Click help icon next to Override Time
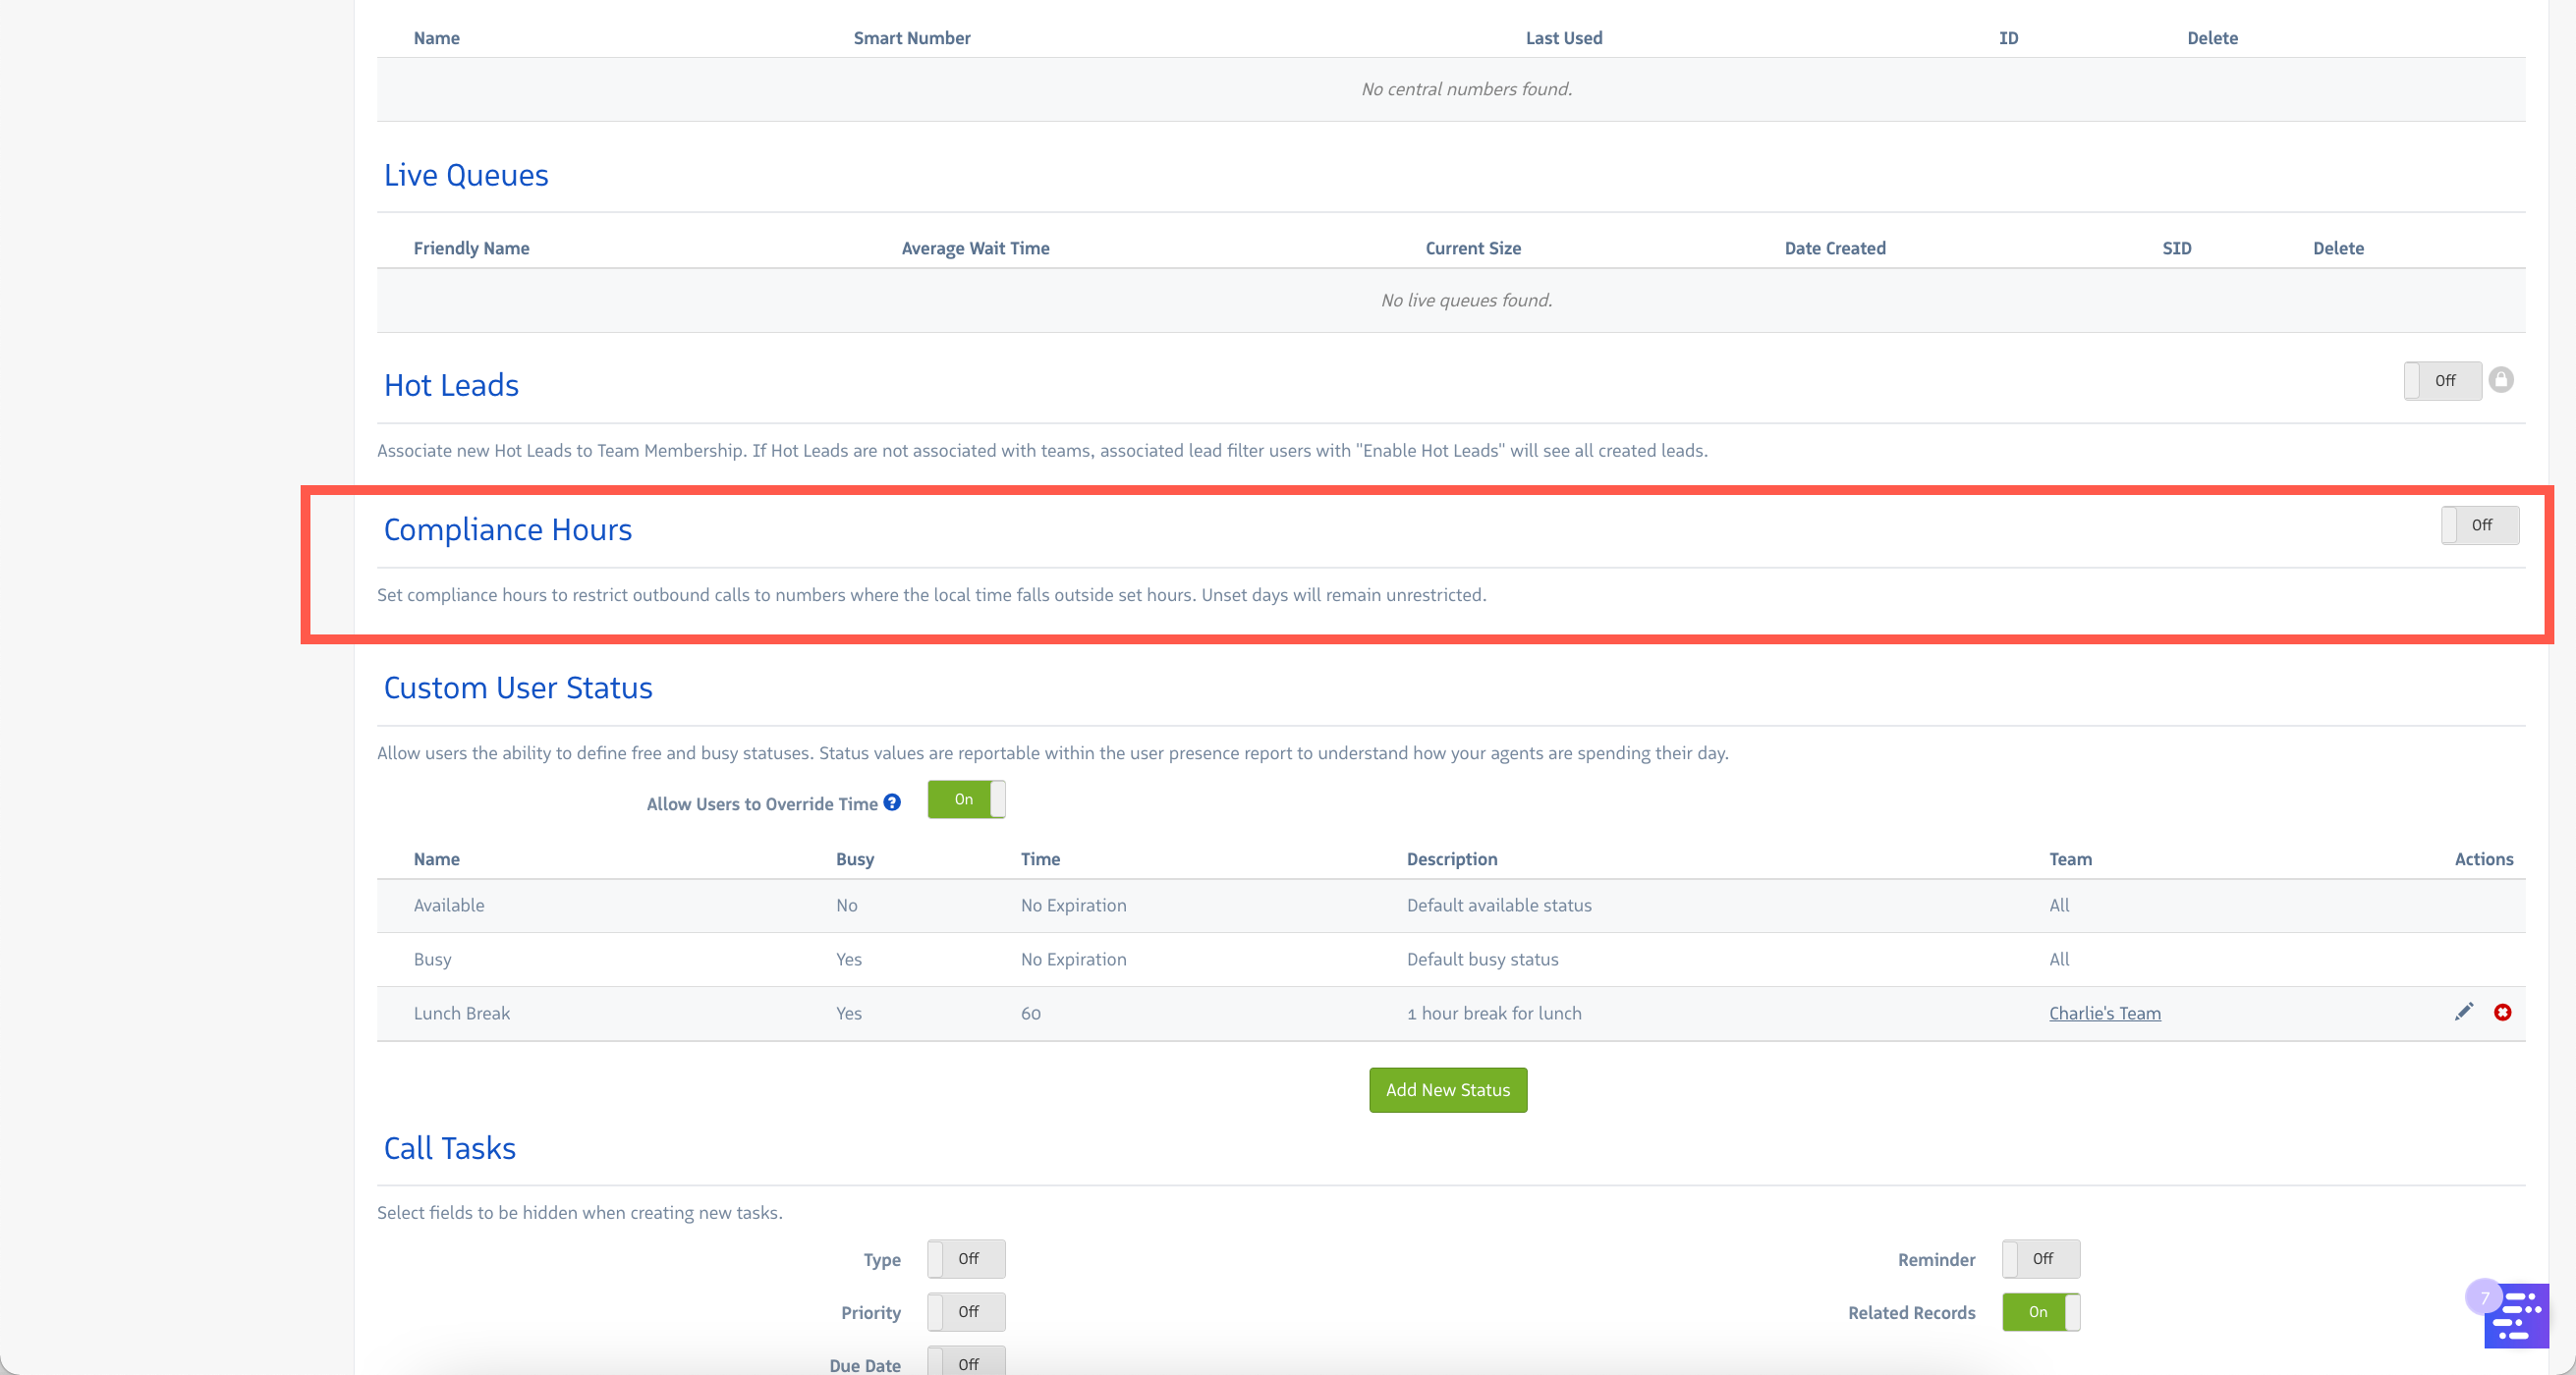Viewport: 2576px width, 1375px height. tap(892, 802)
